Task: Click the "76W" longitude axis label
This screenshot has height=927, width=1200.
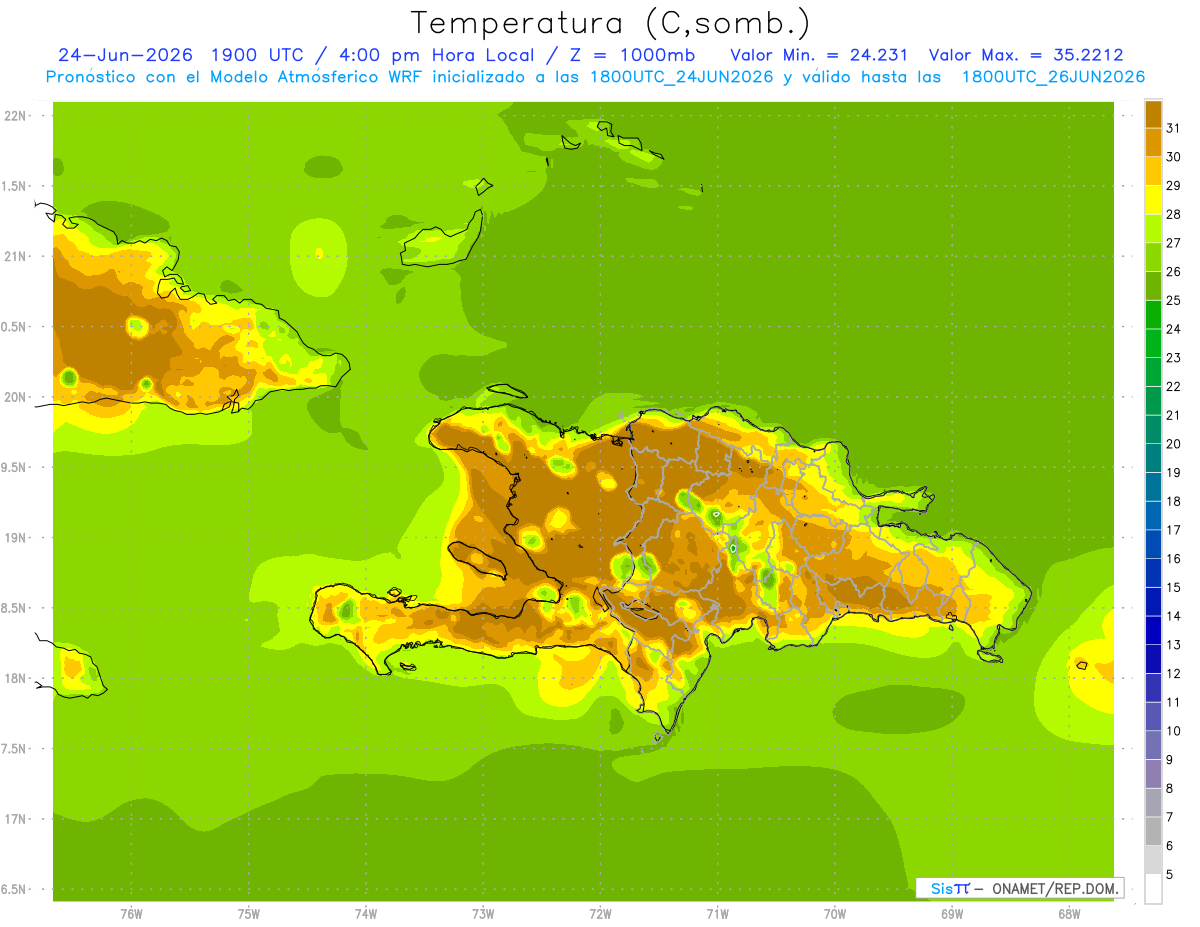Action: pyautogui.click(x=131, y=914)
